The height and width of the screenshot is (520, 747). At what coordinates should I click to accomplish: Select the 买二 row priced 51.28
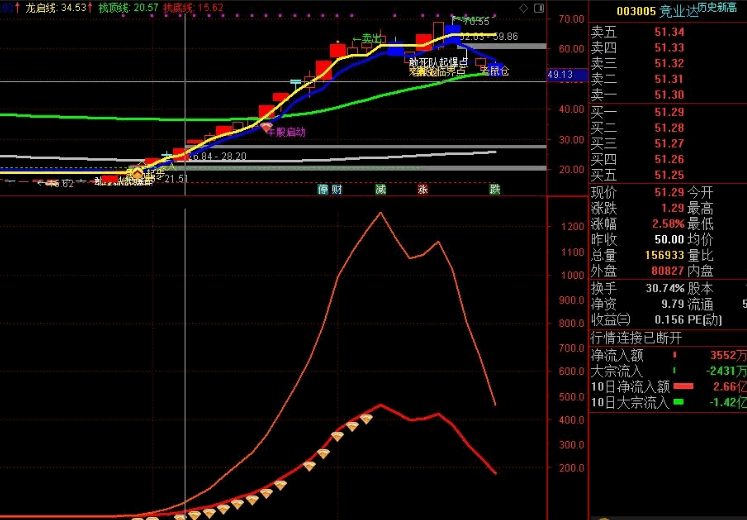tap(668, 128)
